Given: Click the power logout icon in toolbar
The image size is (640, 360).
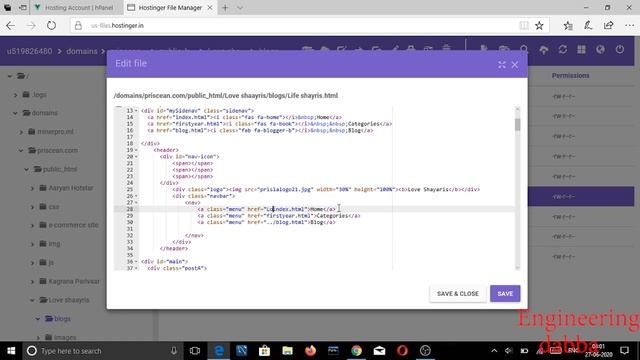Looking at the screenshot, I should (x=620, y=50).
